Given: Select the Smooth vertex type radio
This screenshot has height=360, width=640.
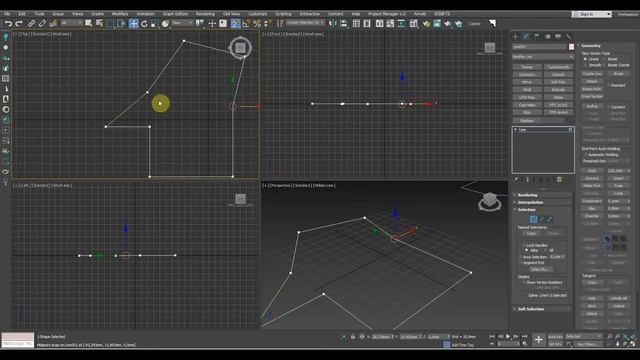Looking at the screenshot, I should [585, 65].
